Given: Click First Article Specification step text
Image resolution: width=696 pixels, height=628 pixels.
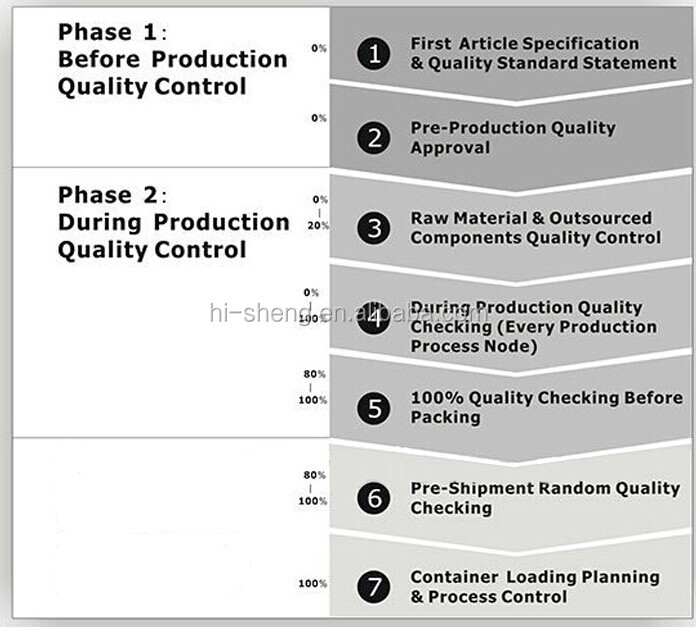Looking at the screenshot, I should (543, 53).
